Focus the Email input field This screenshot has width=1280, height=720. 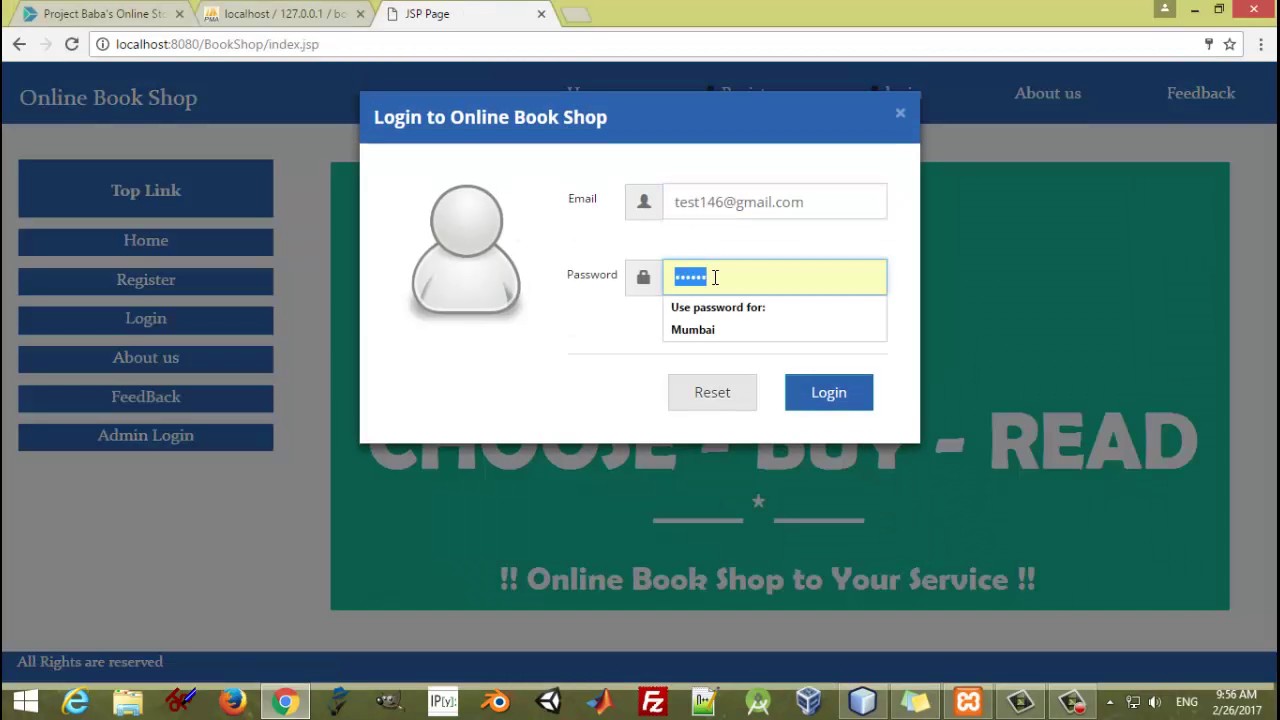pyautogui.click(x=775, y=202)
